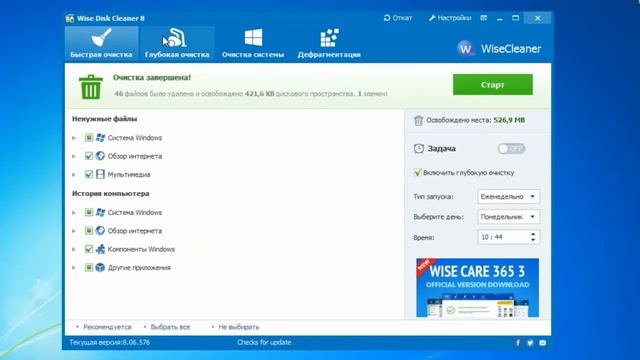The width and height of the screenshot is (640, 360).
Task: Click Текущая версия:8.06.576 text
Action: coord(109,342)
